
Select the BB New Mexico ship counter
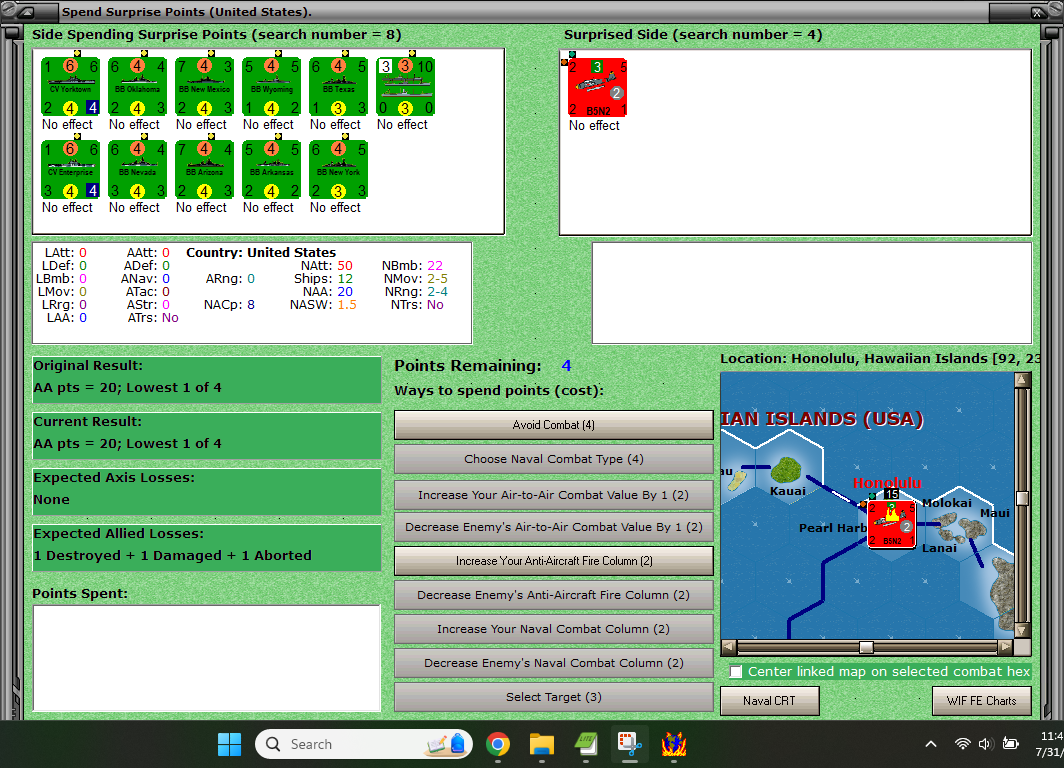pyautogui.click(x=204, y=87)
